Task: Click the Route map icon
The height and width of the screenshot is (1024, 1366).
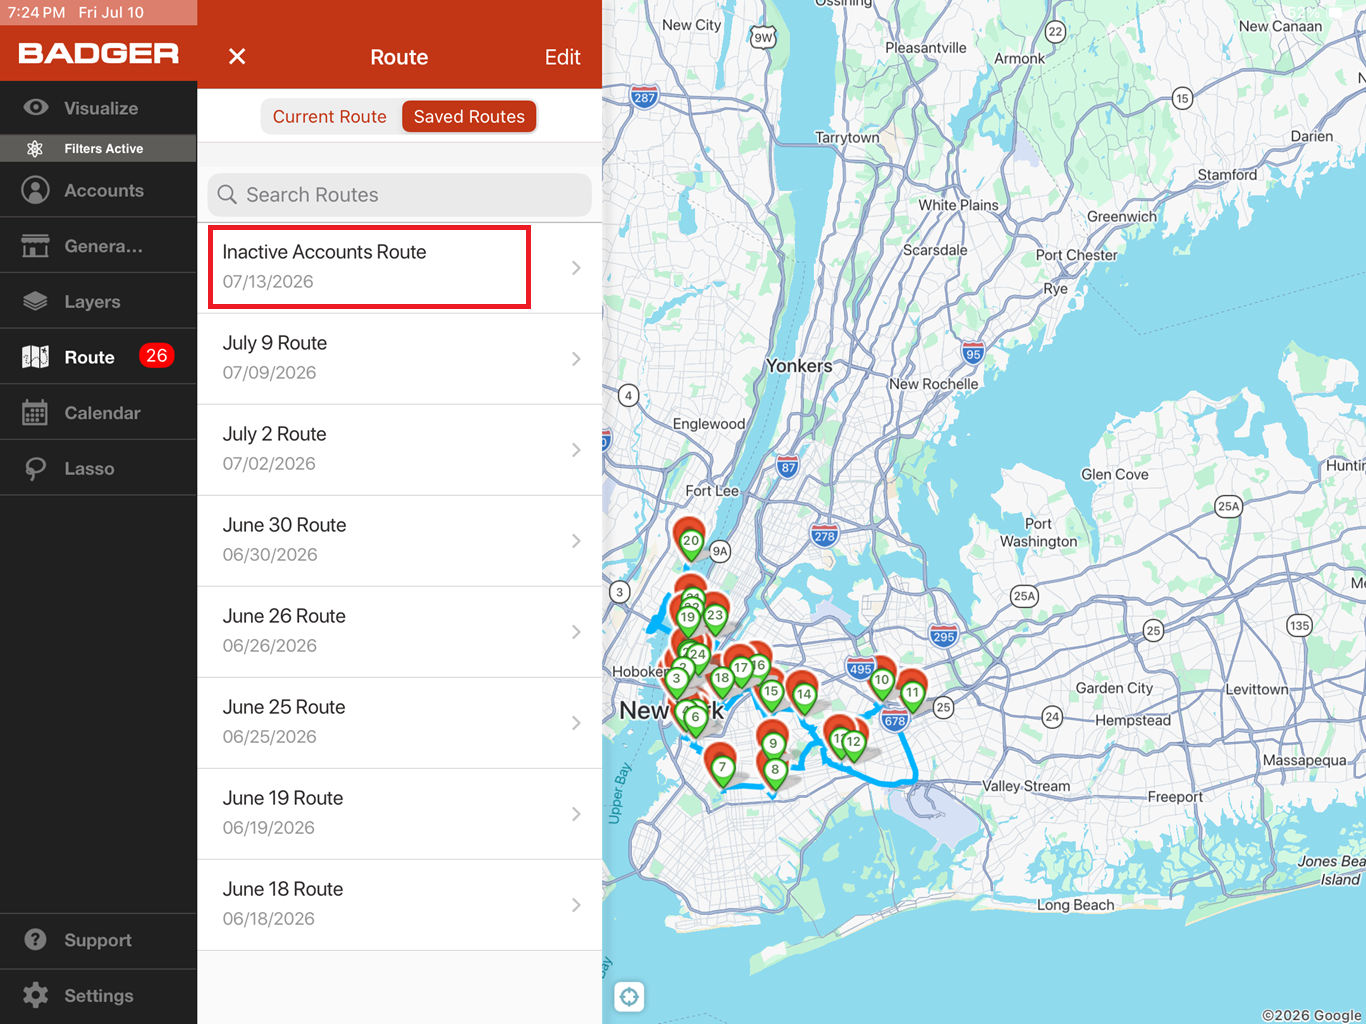Action: [x=36, y=357]
